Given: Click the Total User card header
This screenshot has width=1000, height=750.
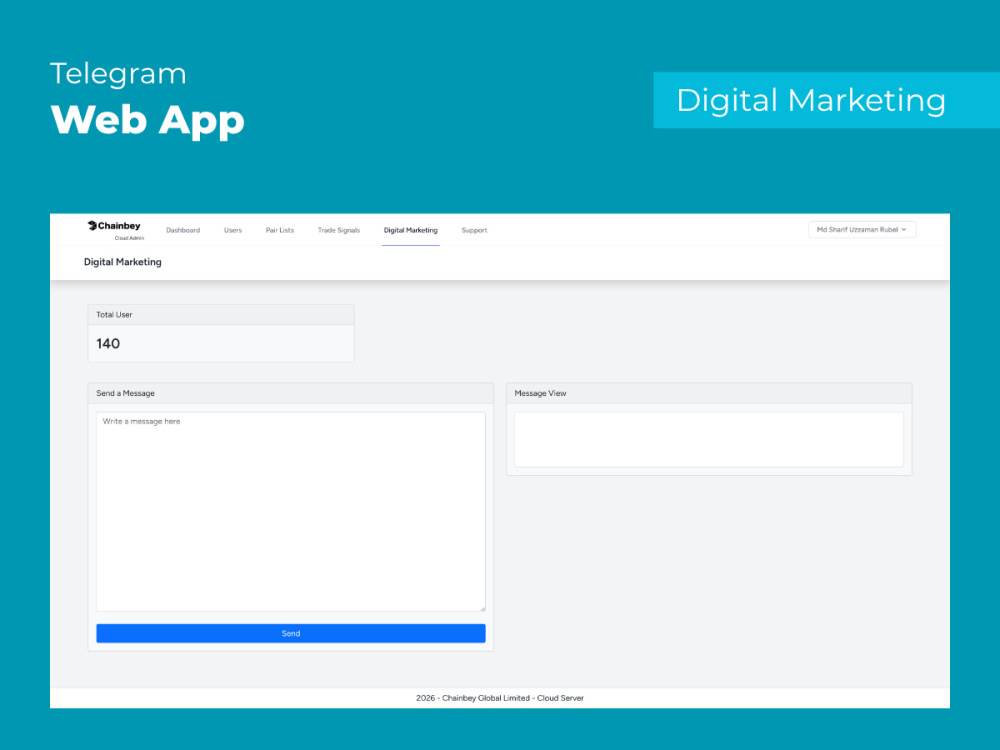Looking at the screenshot, I should pyautogui.click(x=221, y=314).
